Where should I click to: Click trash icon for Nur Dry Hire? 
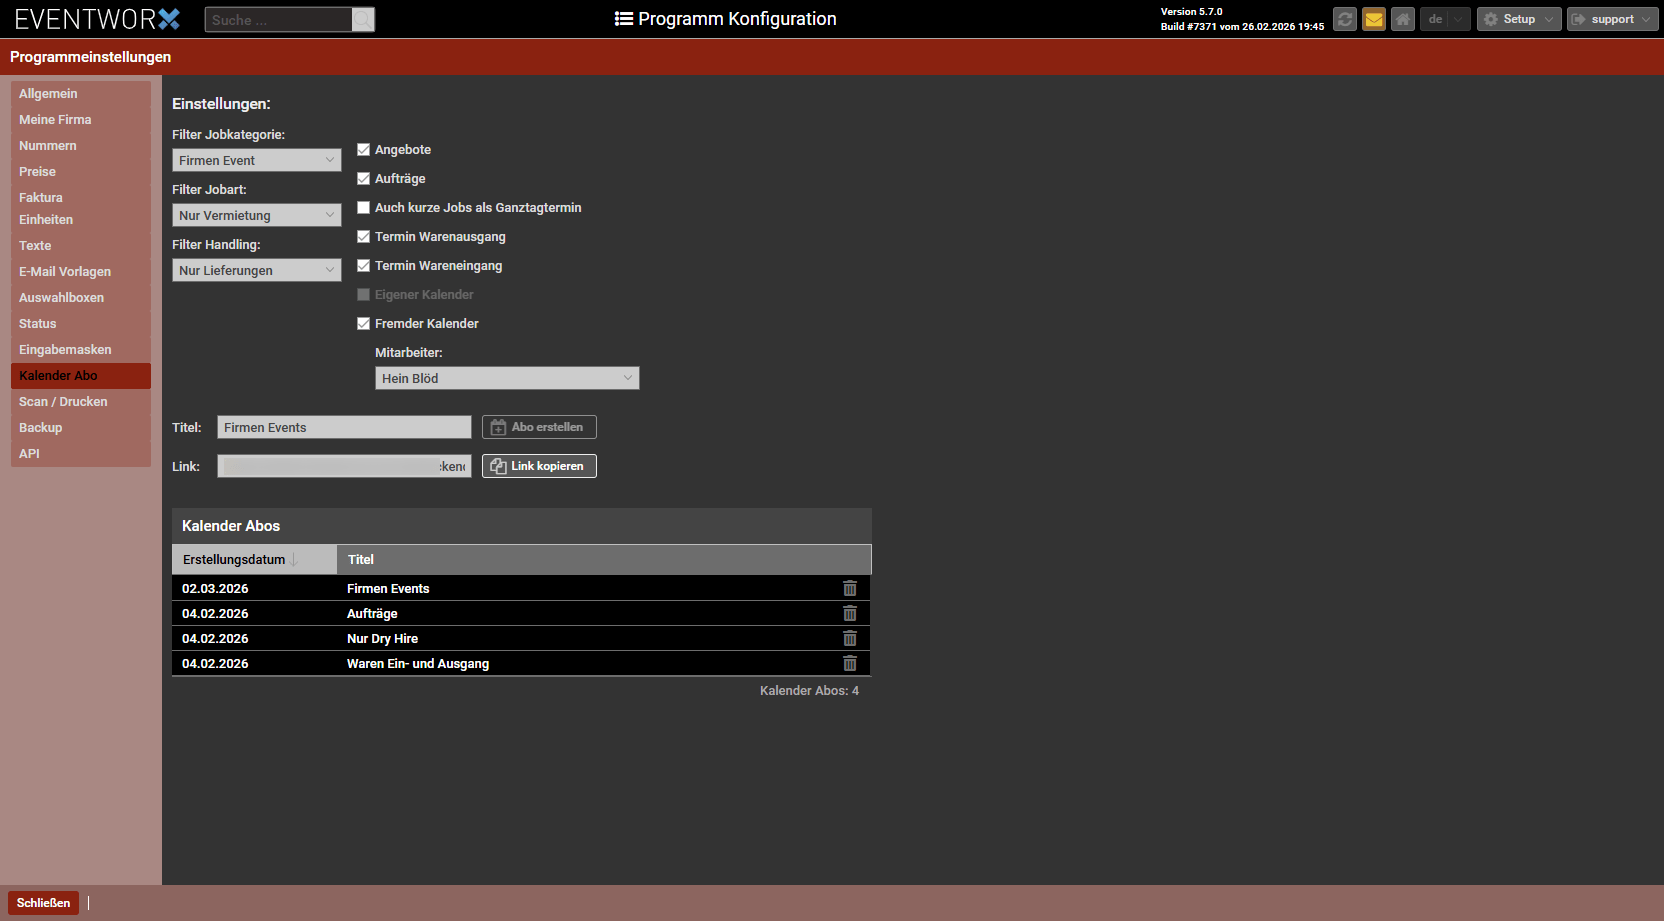coord(850,639)
